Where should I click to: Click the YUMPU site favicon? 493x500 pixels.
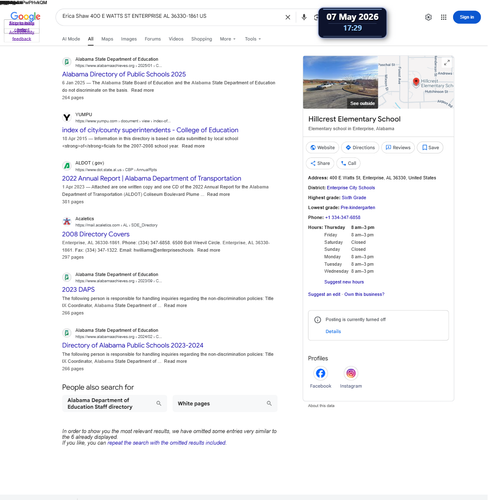(x=67, y=118)
